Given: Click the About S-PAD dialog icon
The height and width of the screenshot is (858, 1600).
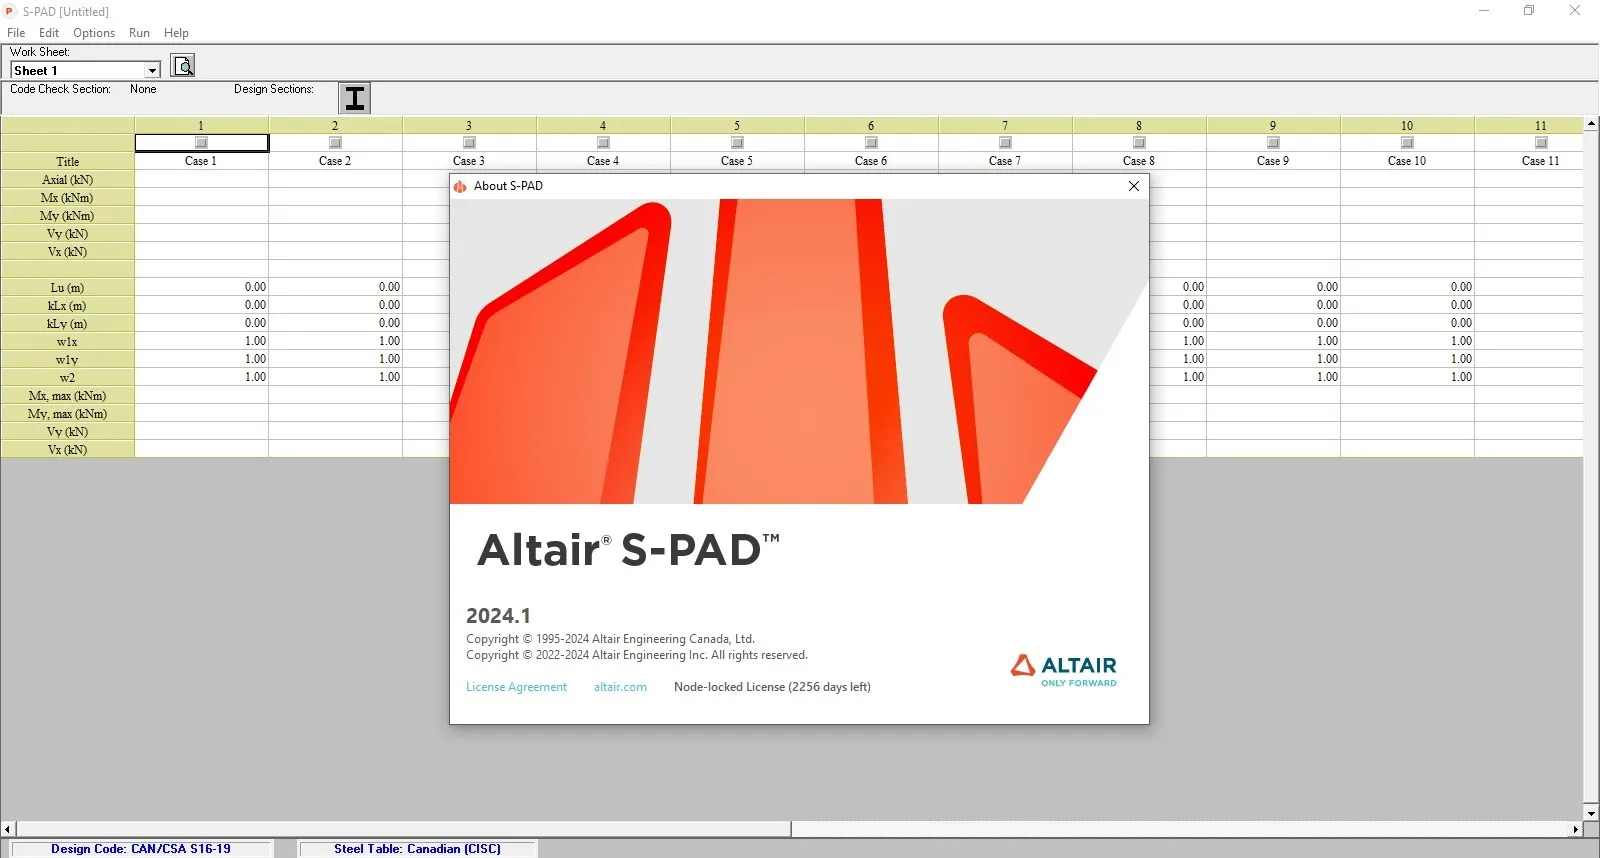Looking at the screenshot, I should coord(460,186).
